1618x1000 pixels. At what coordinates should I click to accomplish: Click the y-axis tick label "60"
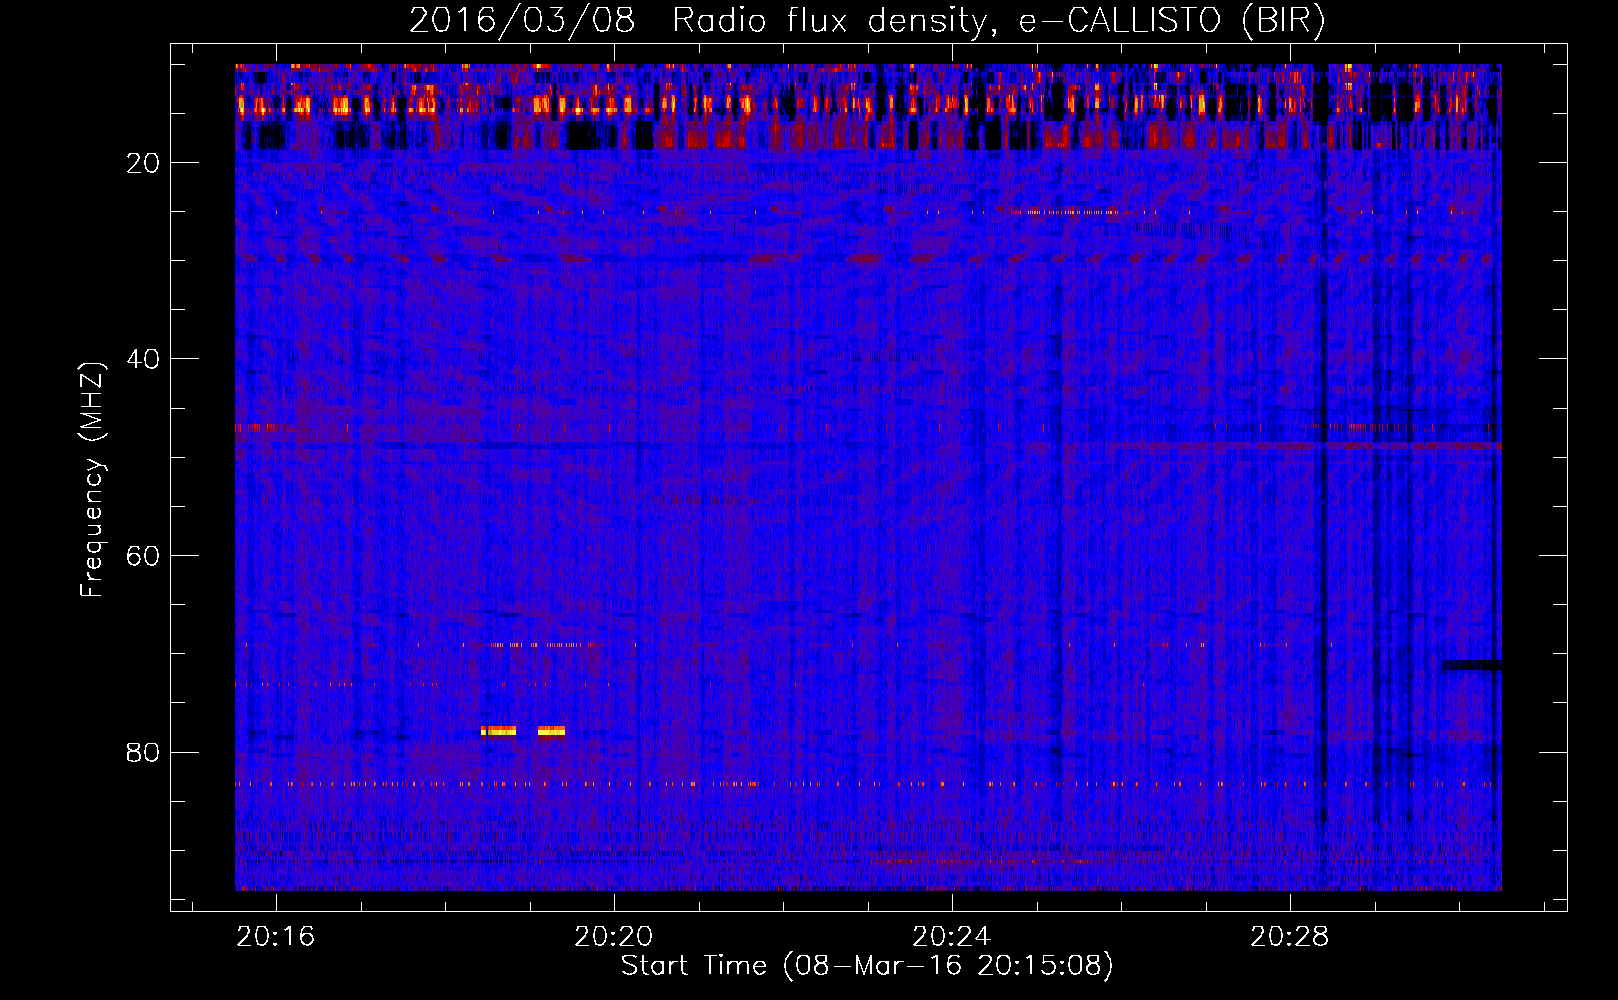(x=143, y=556)
